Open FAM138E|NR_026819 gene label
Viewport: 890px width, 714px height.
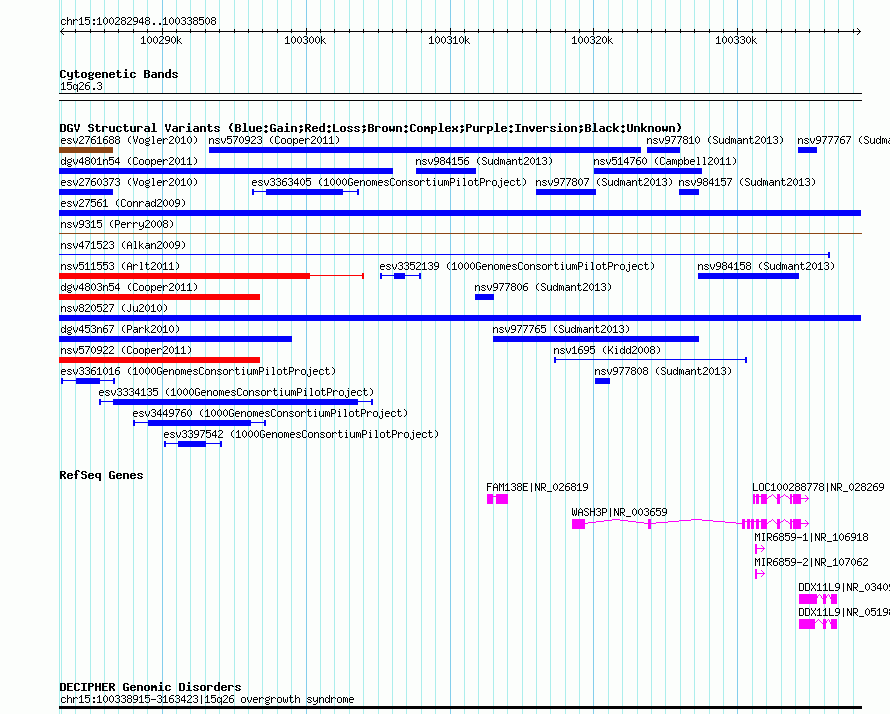pos(537,487)
